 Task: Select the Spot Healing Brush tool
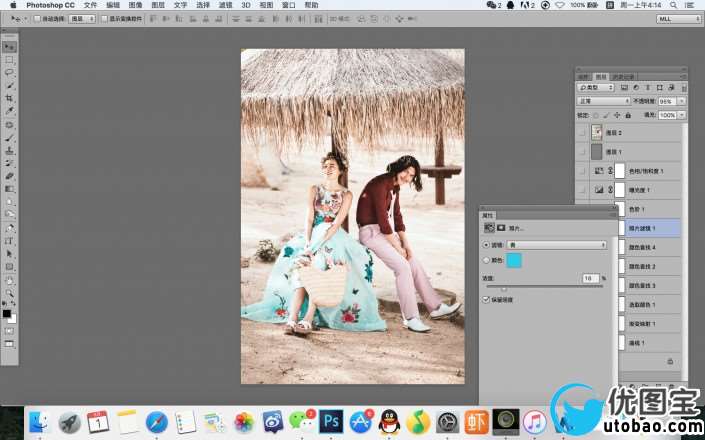[x=9, y=124]
